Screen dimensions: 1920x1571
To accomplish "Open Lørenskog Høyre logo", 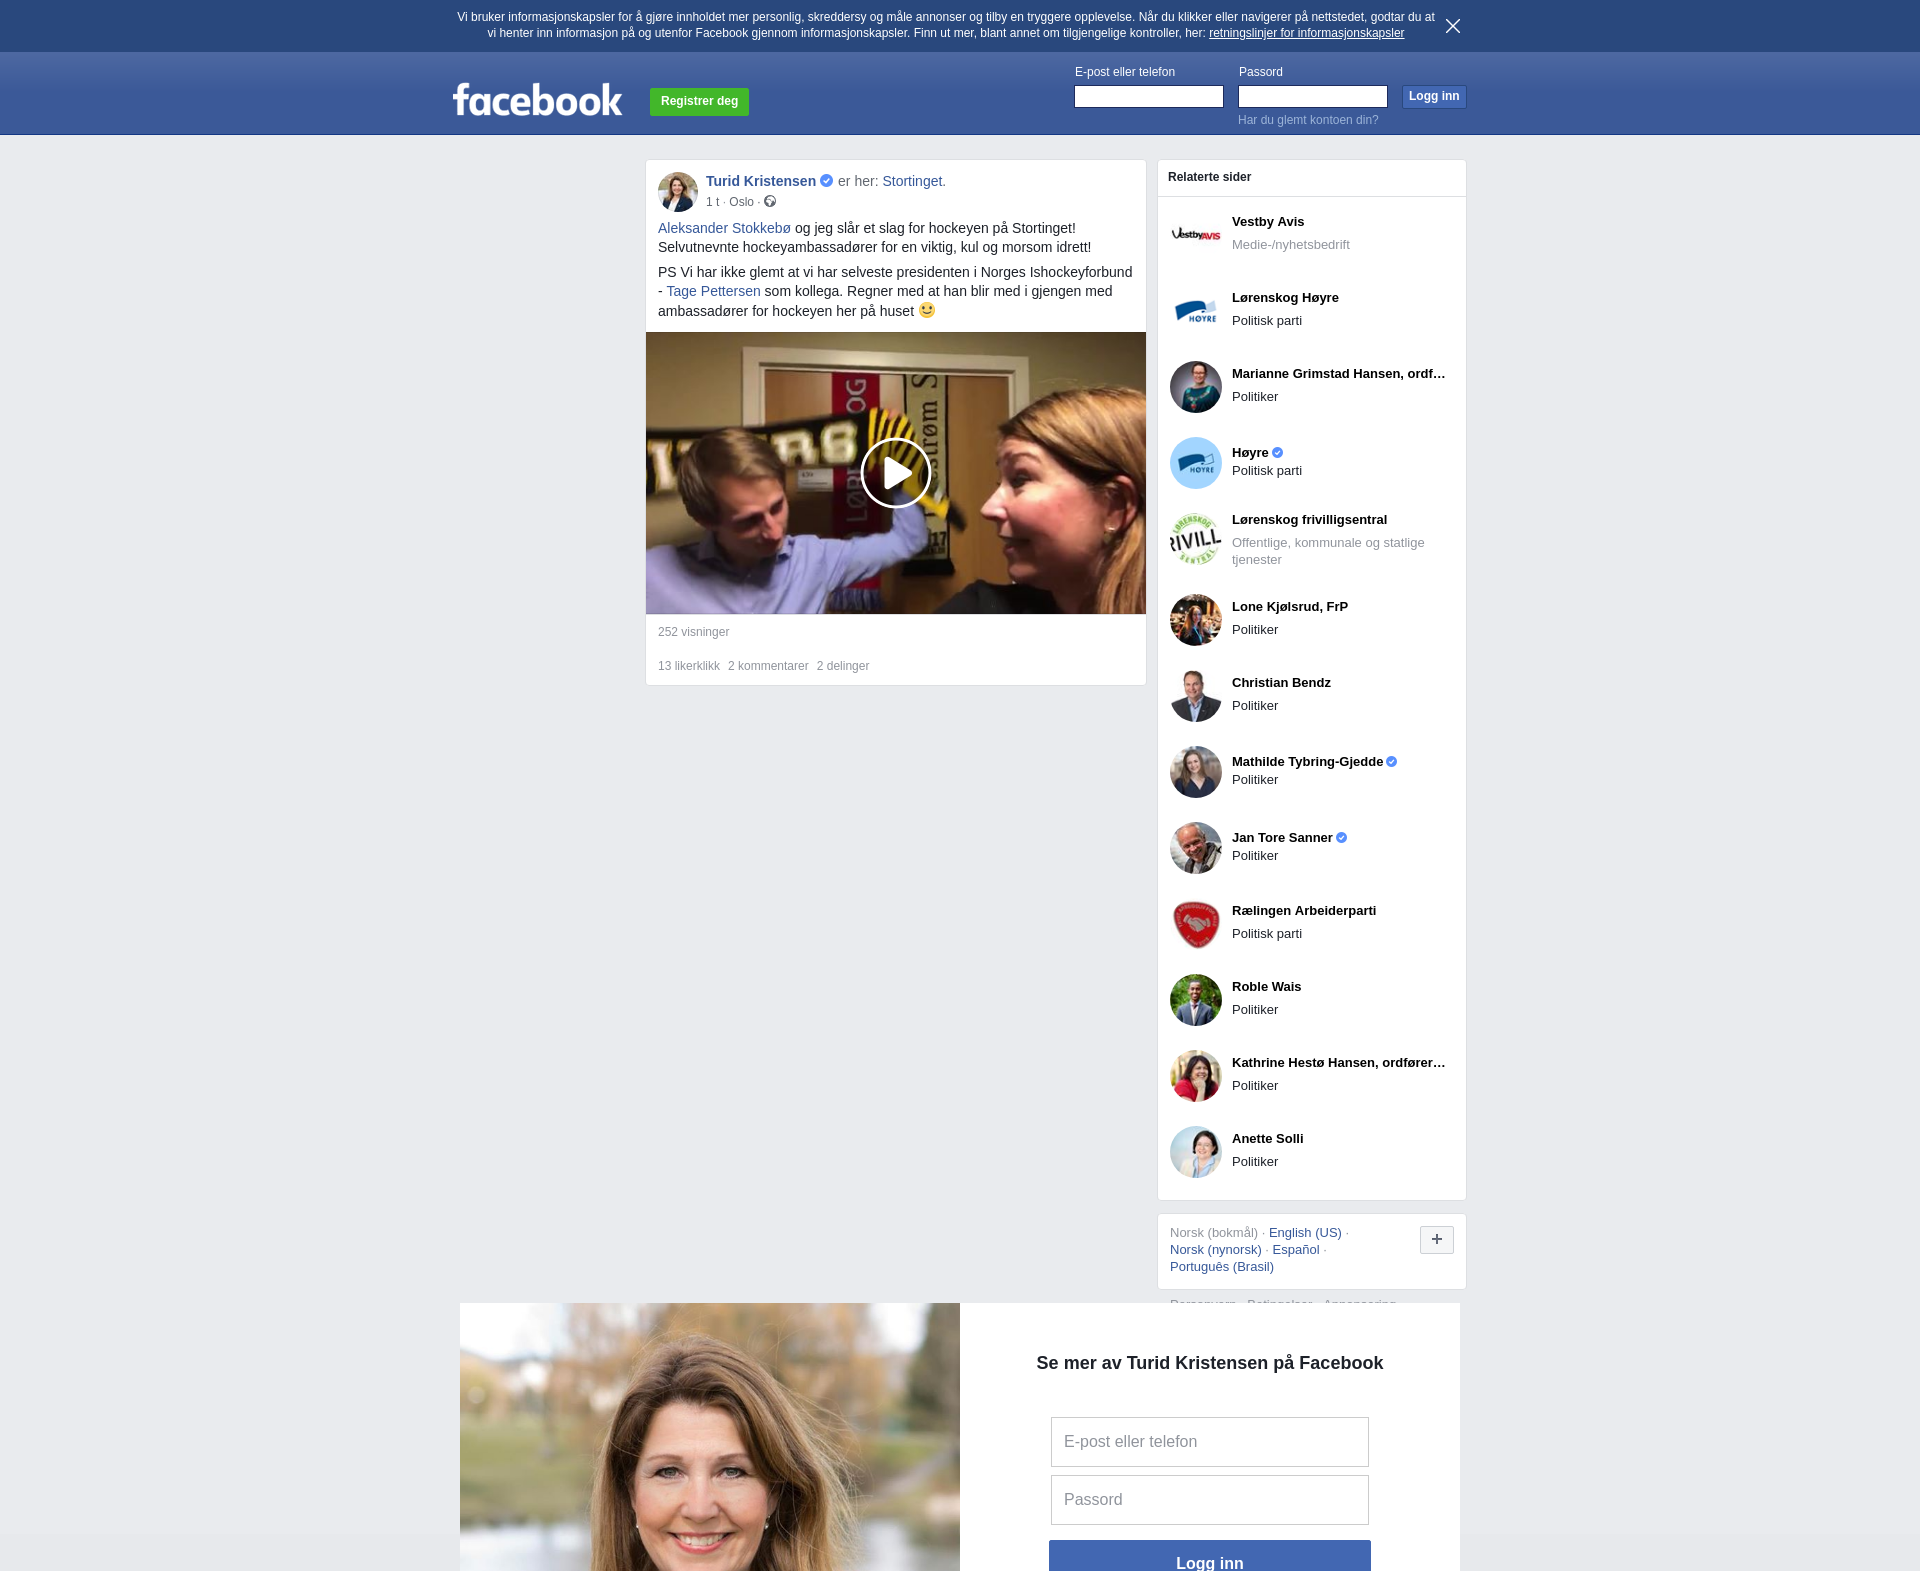I will [1196, 311].
